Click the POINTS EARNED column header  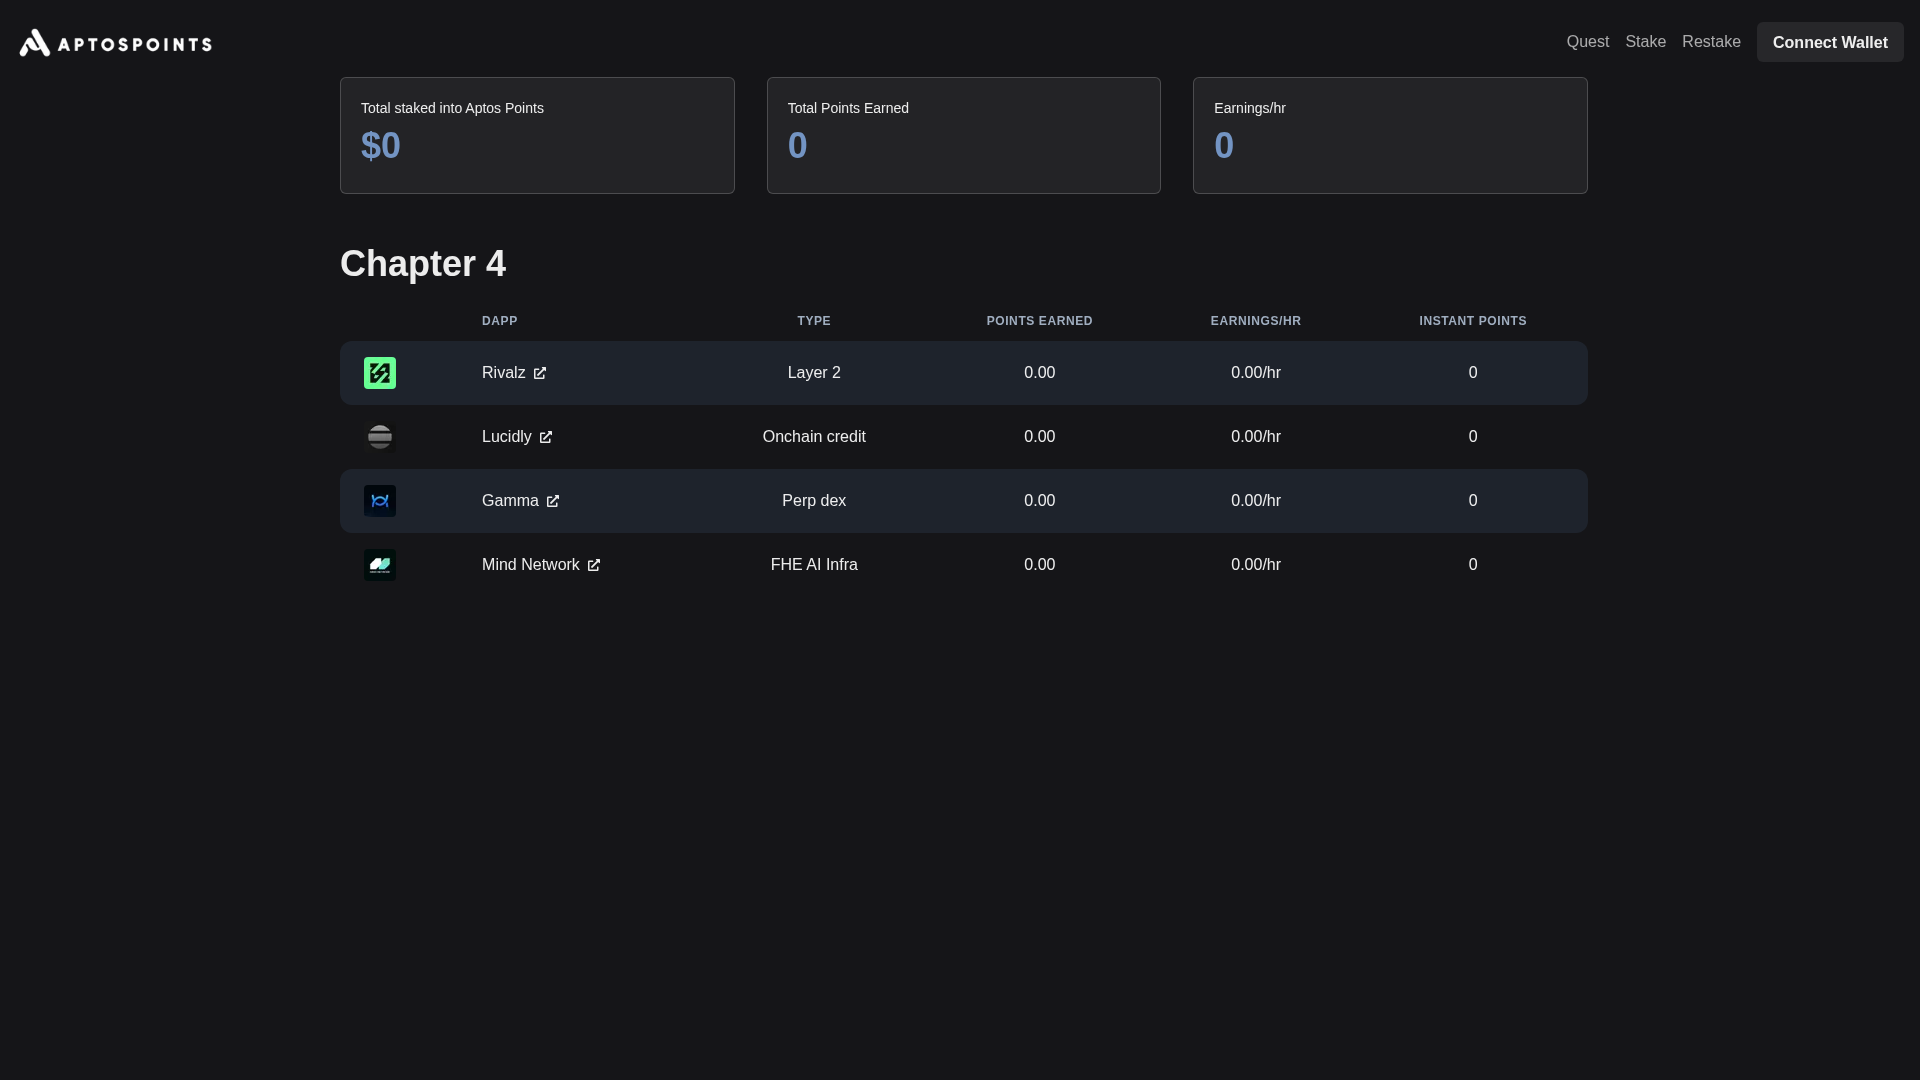[1040, 321]
